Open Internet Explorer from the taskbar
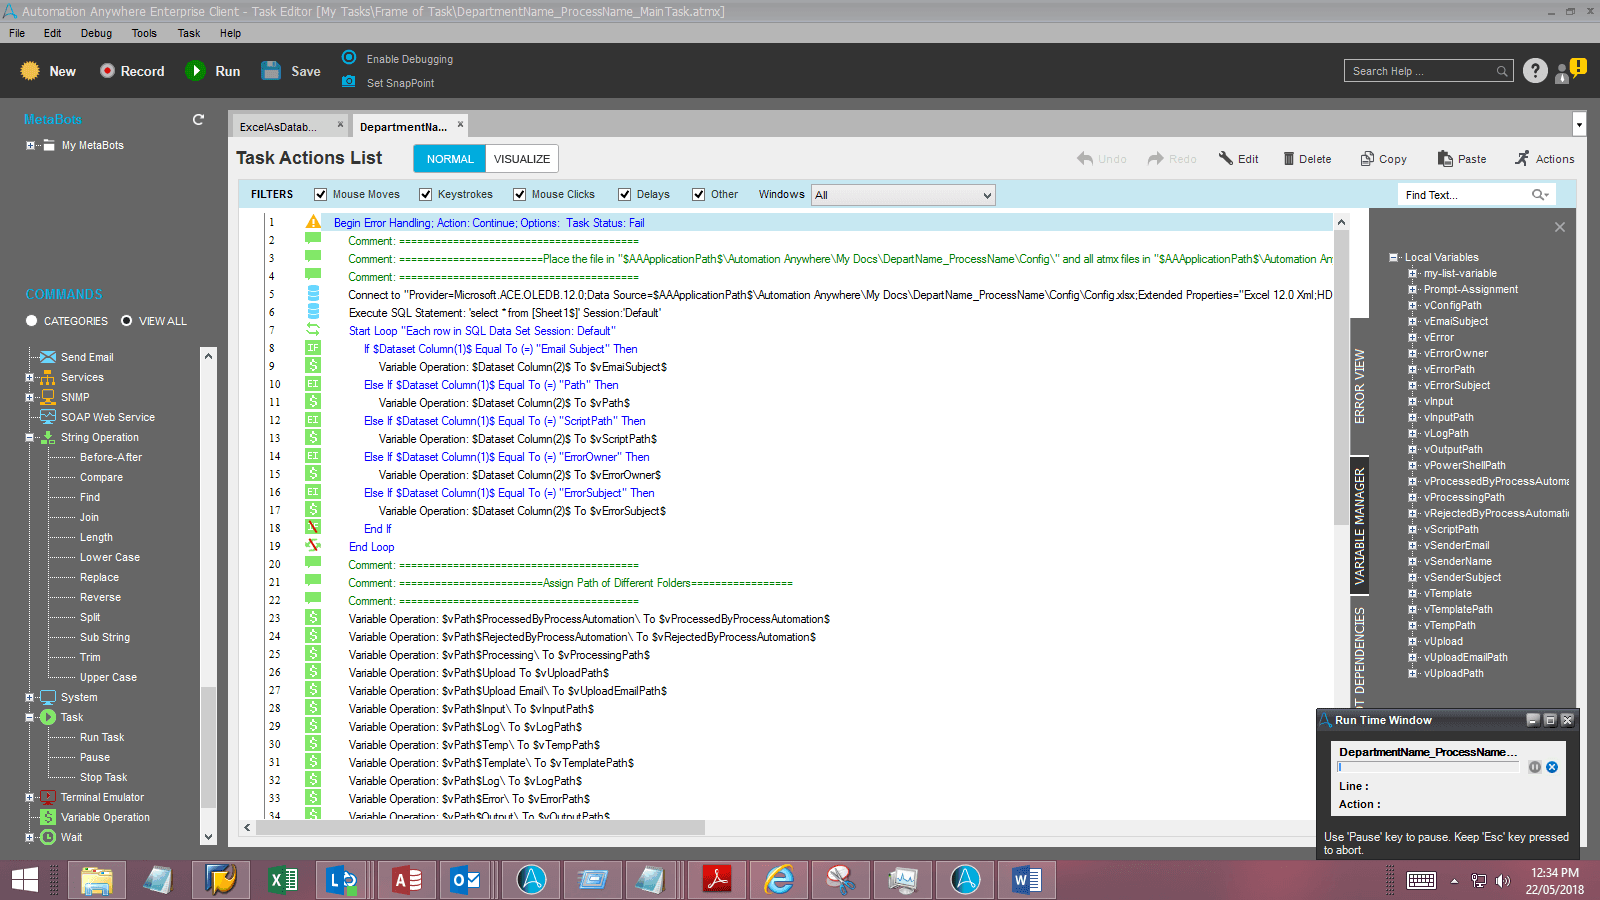Image resolution: width=1600 pixels, height=900 pixels. coord(779,880)
